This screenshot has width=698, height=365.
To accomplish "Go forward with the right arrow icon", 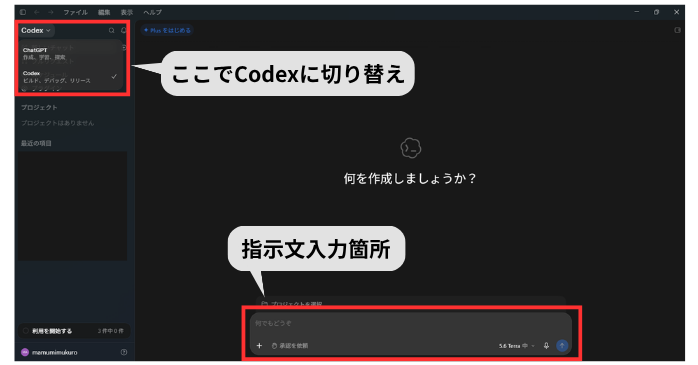I will (51, 12).
